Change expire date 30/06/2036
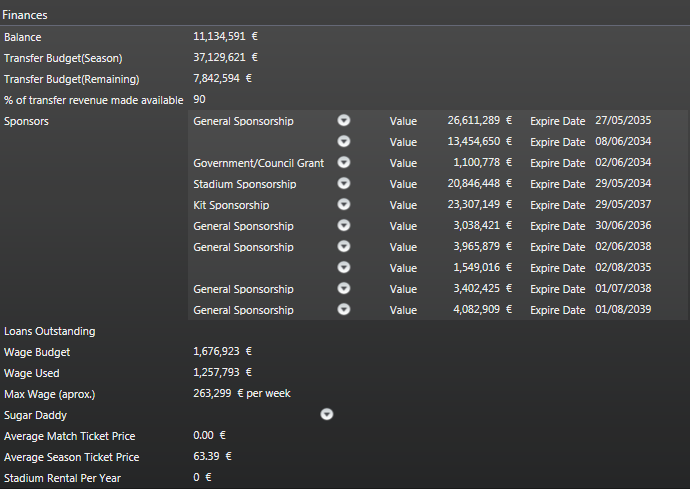Screen dimensions: 690x489 623,225
